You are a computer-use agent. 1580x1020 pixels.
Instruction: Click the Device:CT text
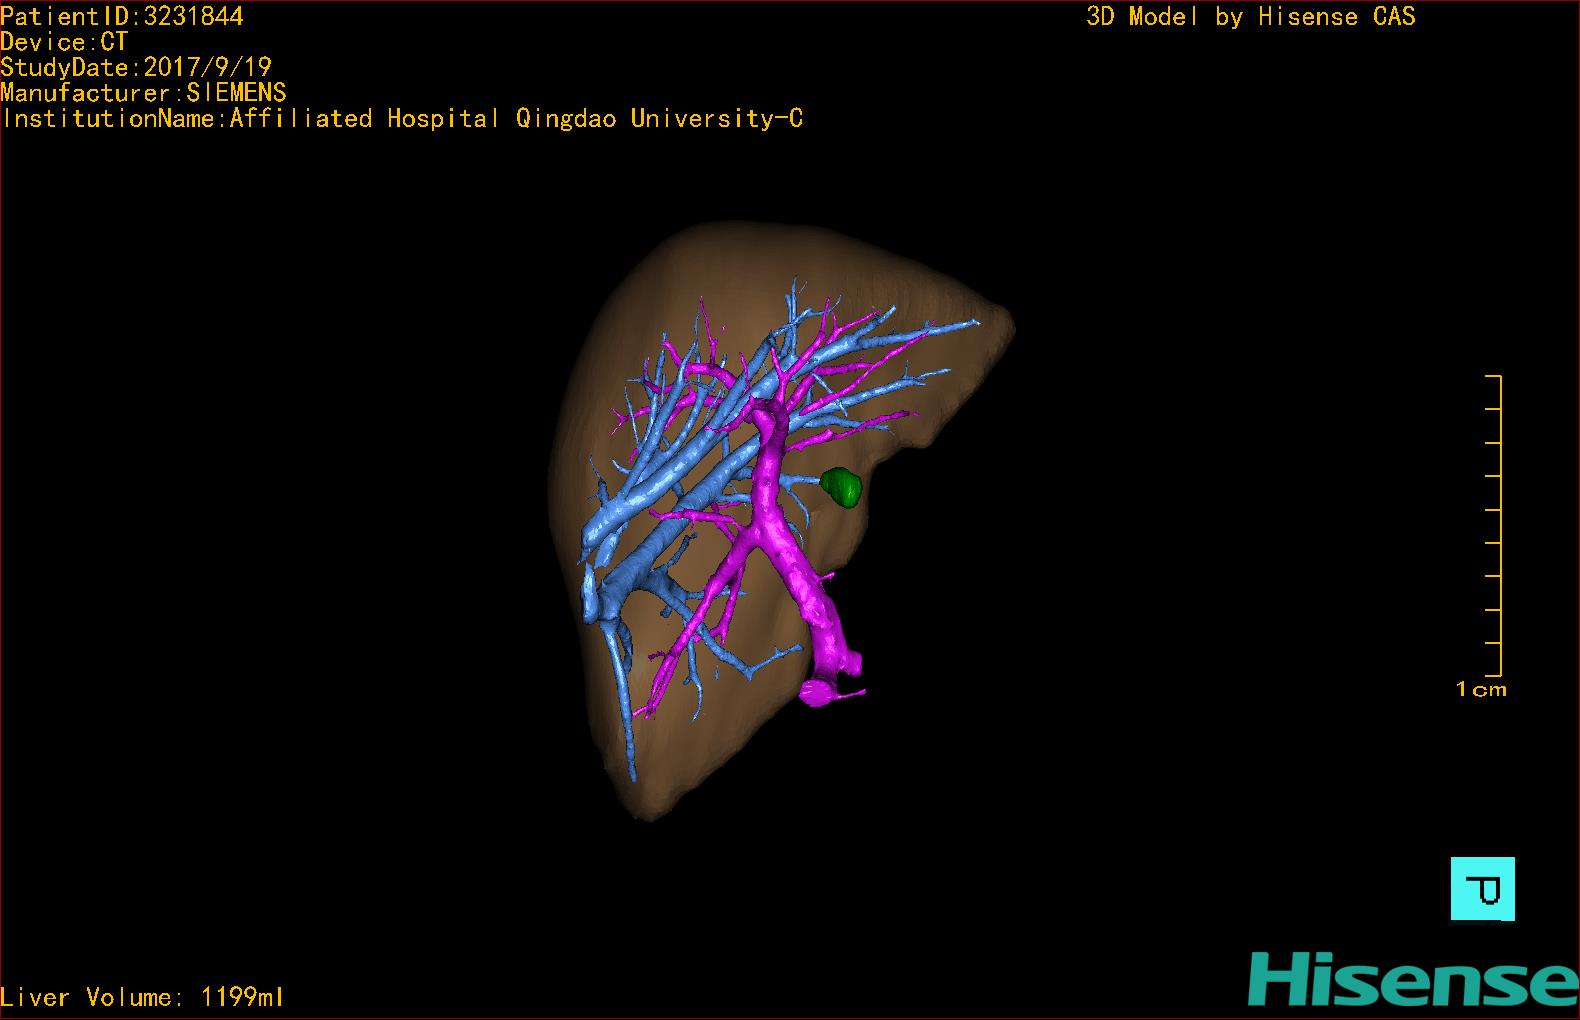pyautogui.click(x=64, y=42)
